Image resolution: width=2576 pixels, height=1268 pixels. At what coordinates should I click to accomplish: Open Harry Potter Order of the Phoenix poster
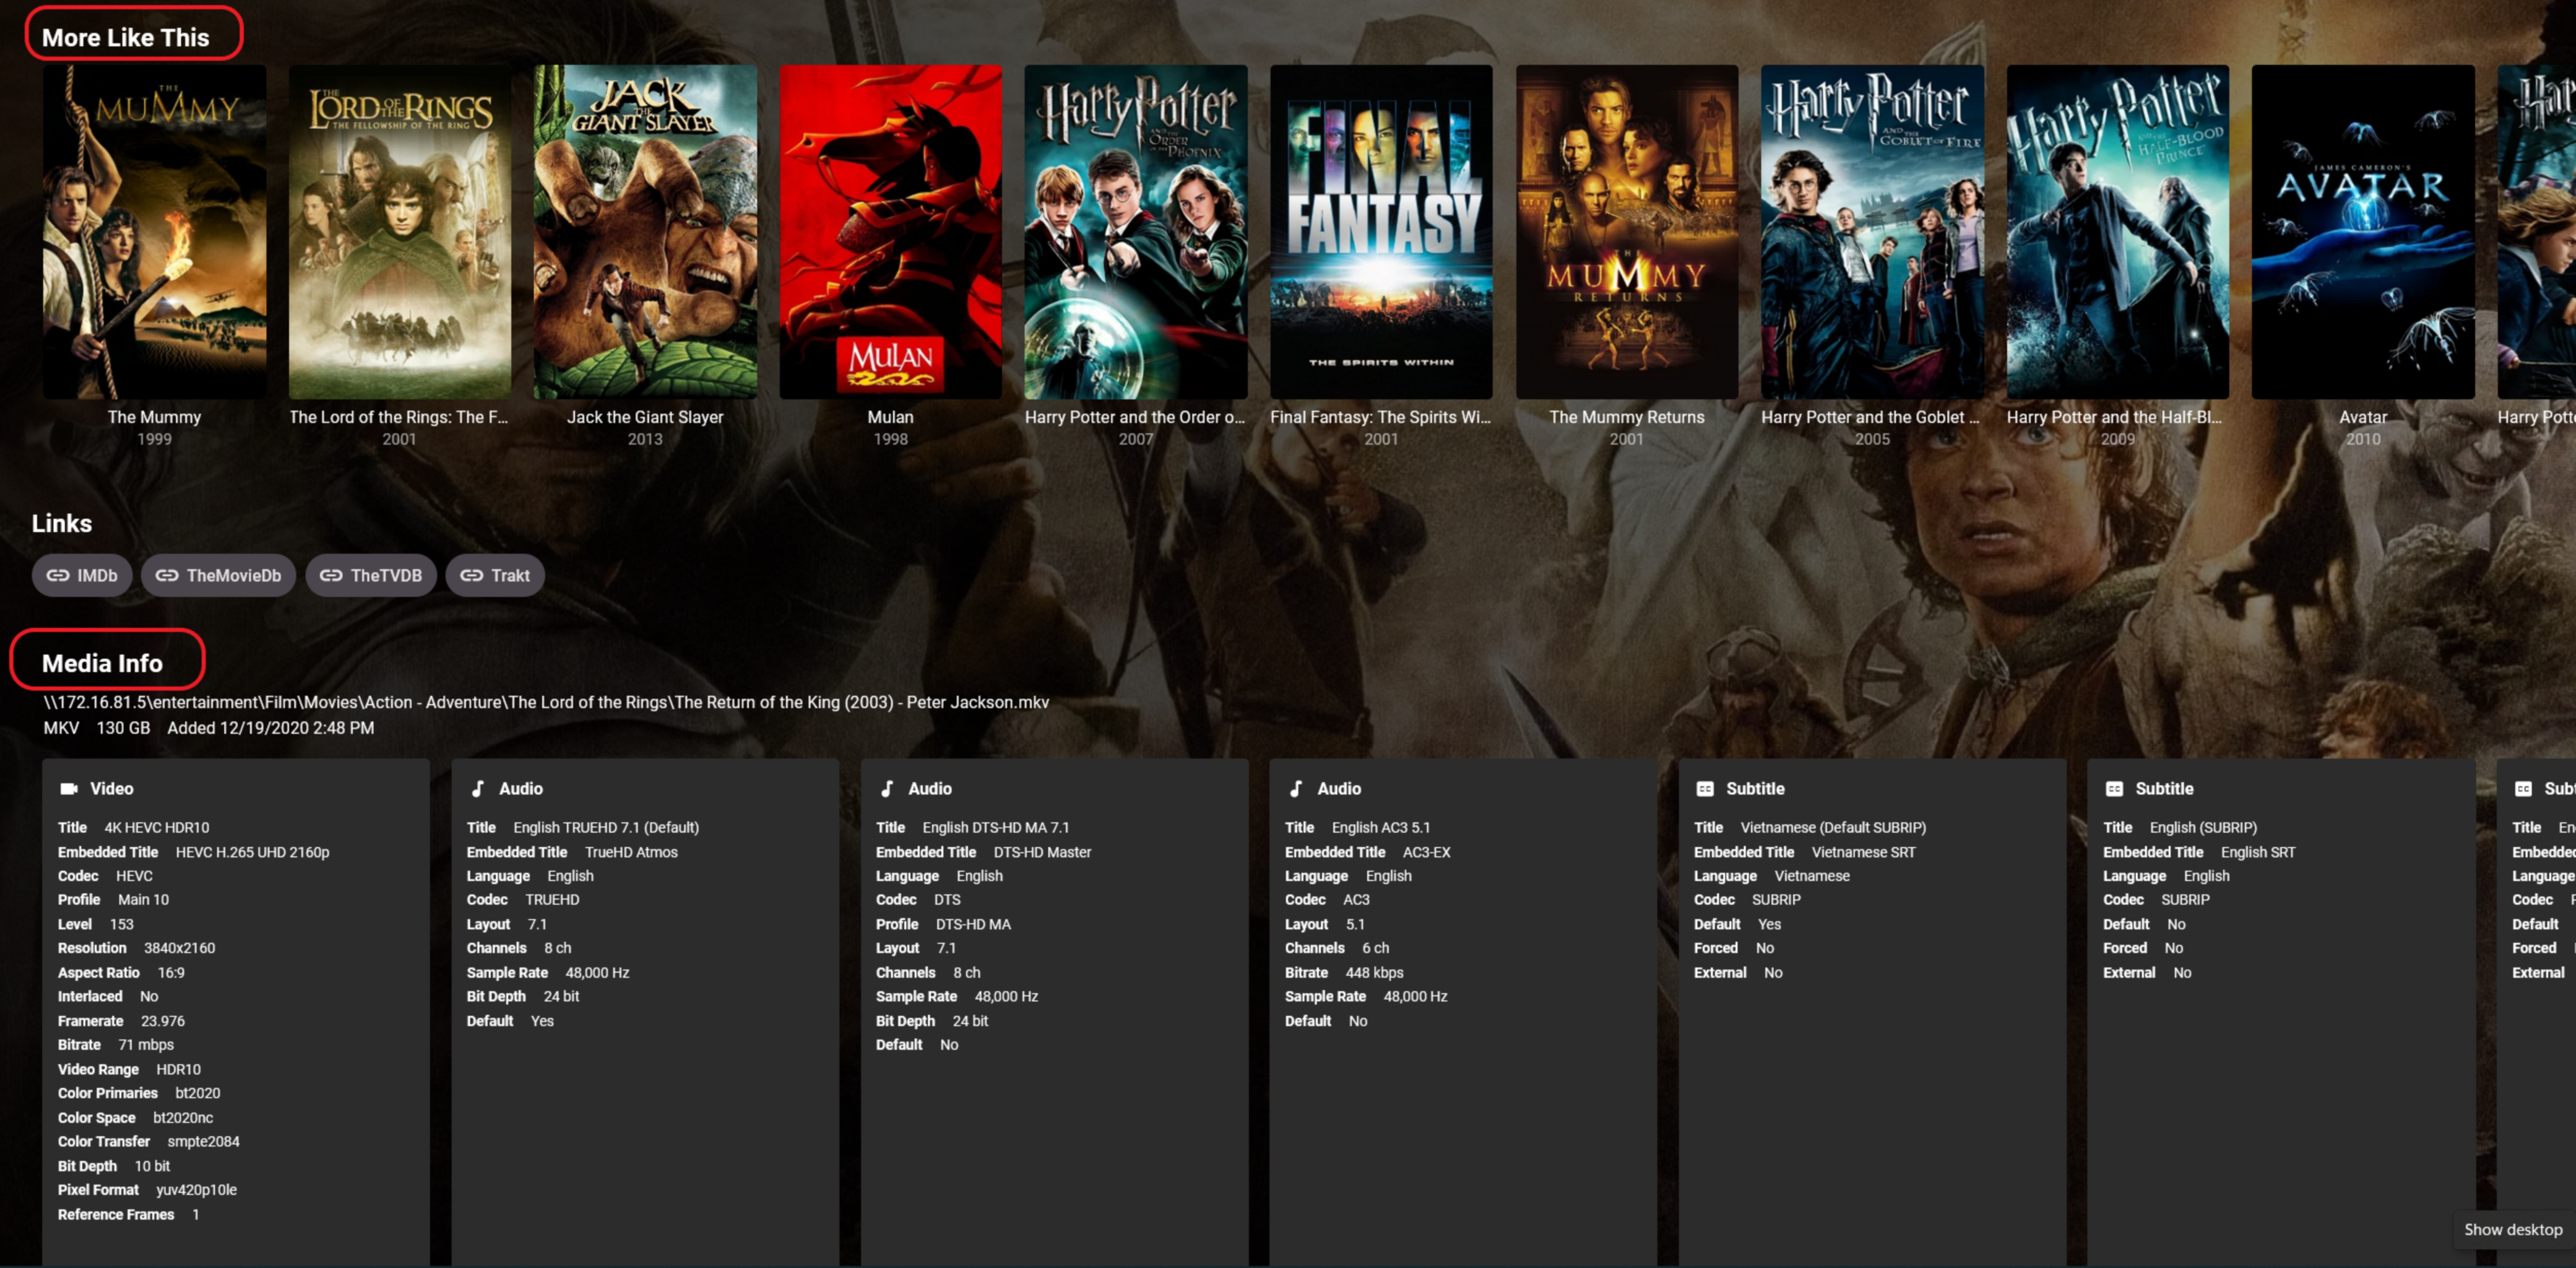[x=1136, y=232]
